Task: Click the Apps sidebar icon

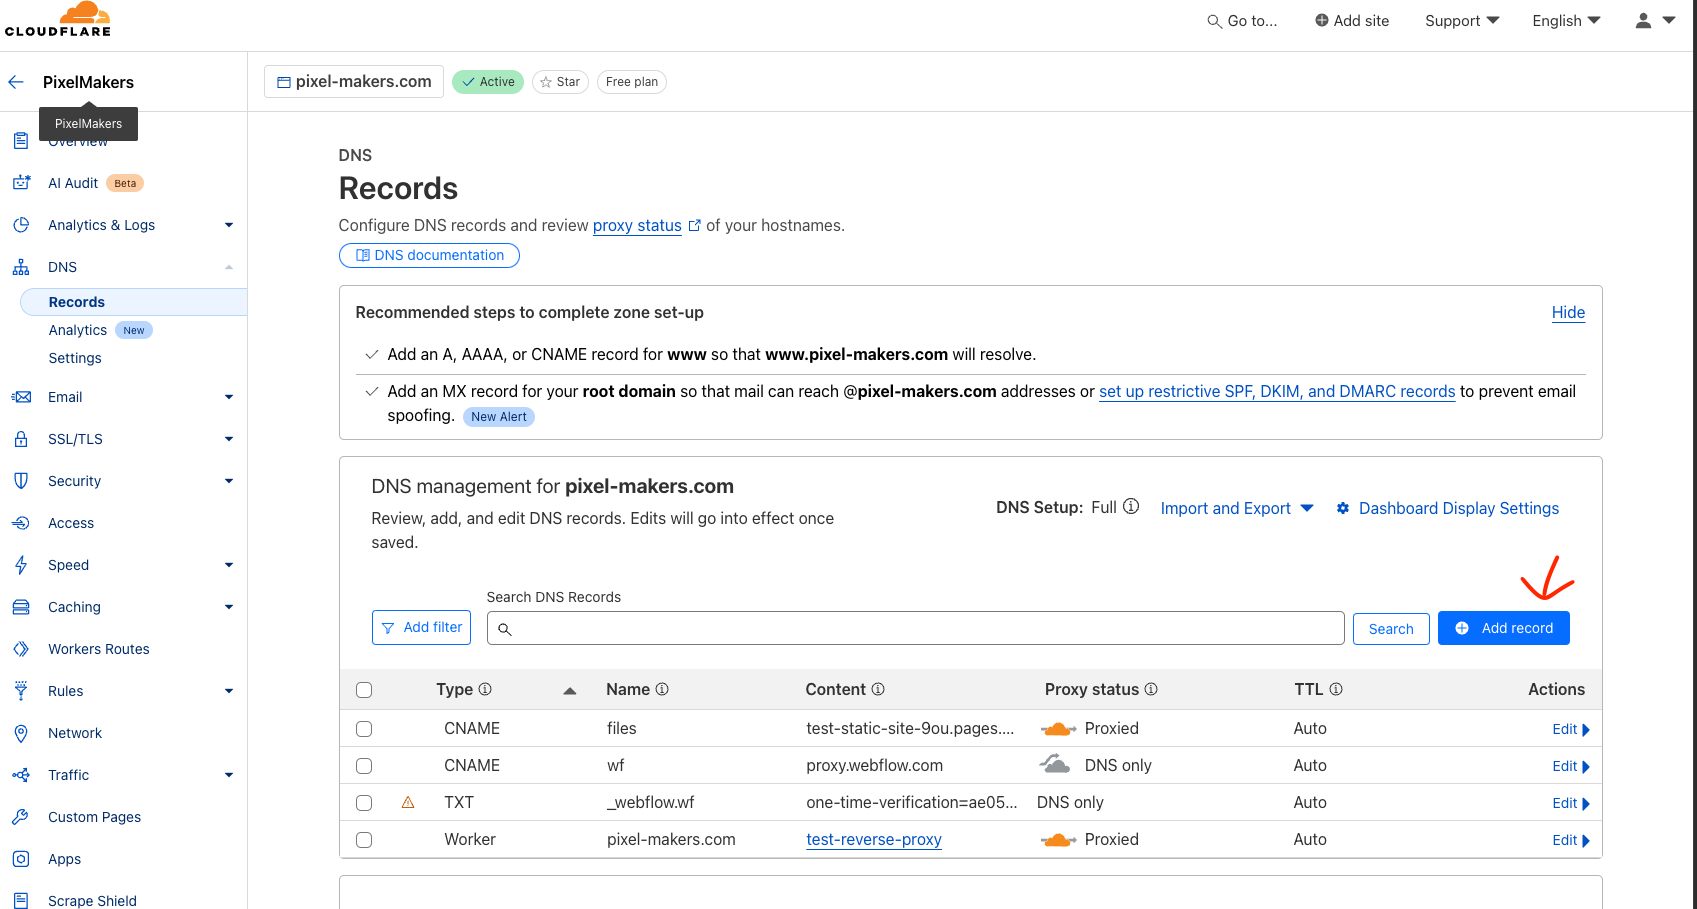Action: click(x=21, y=859)
